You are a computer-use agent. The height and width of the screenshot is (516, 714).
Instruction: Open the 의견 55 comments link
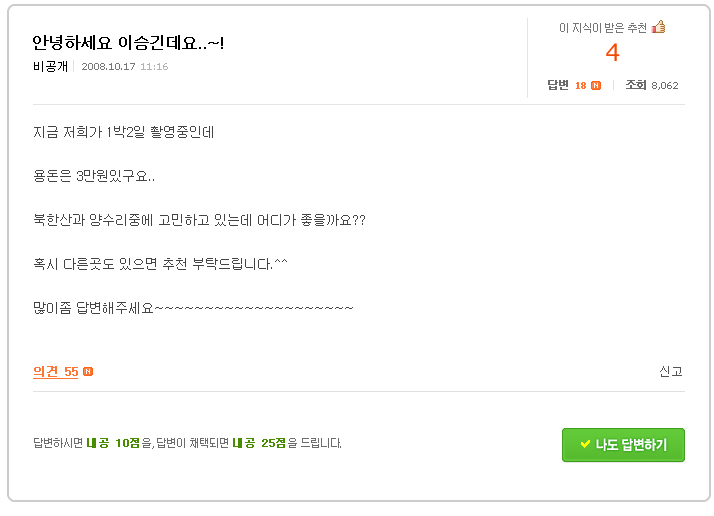[56, 372]
